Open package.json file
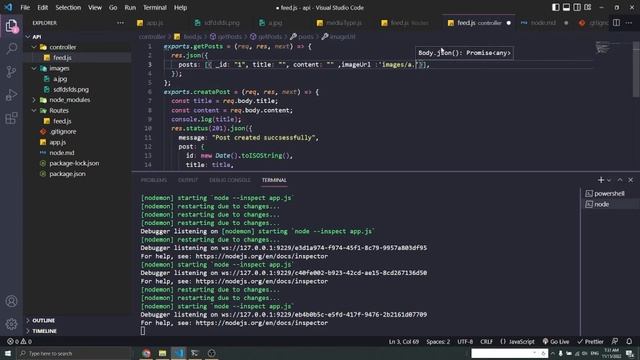Screen dimensions: 640x360 coord(77,174)
